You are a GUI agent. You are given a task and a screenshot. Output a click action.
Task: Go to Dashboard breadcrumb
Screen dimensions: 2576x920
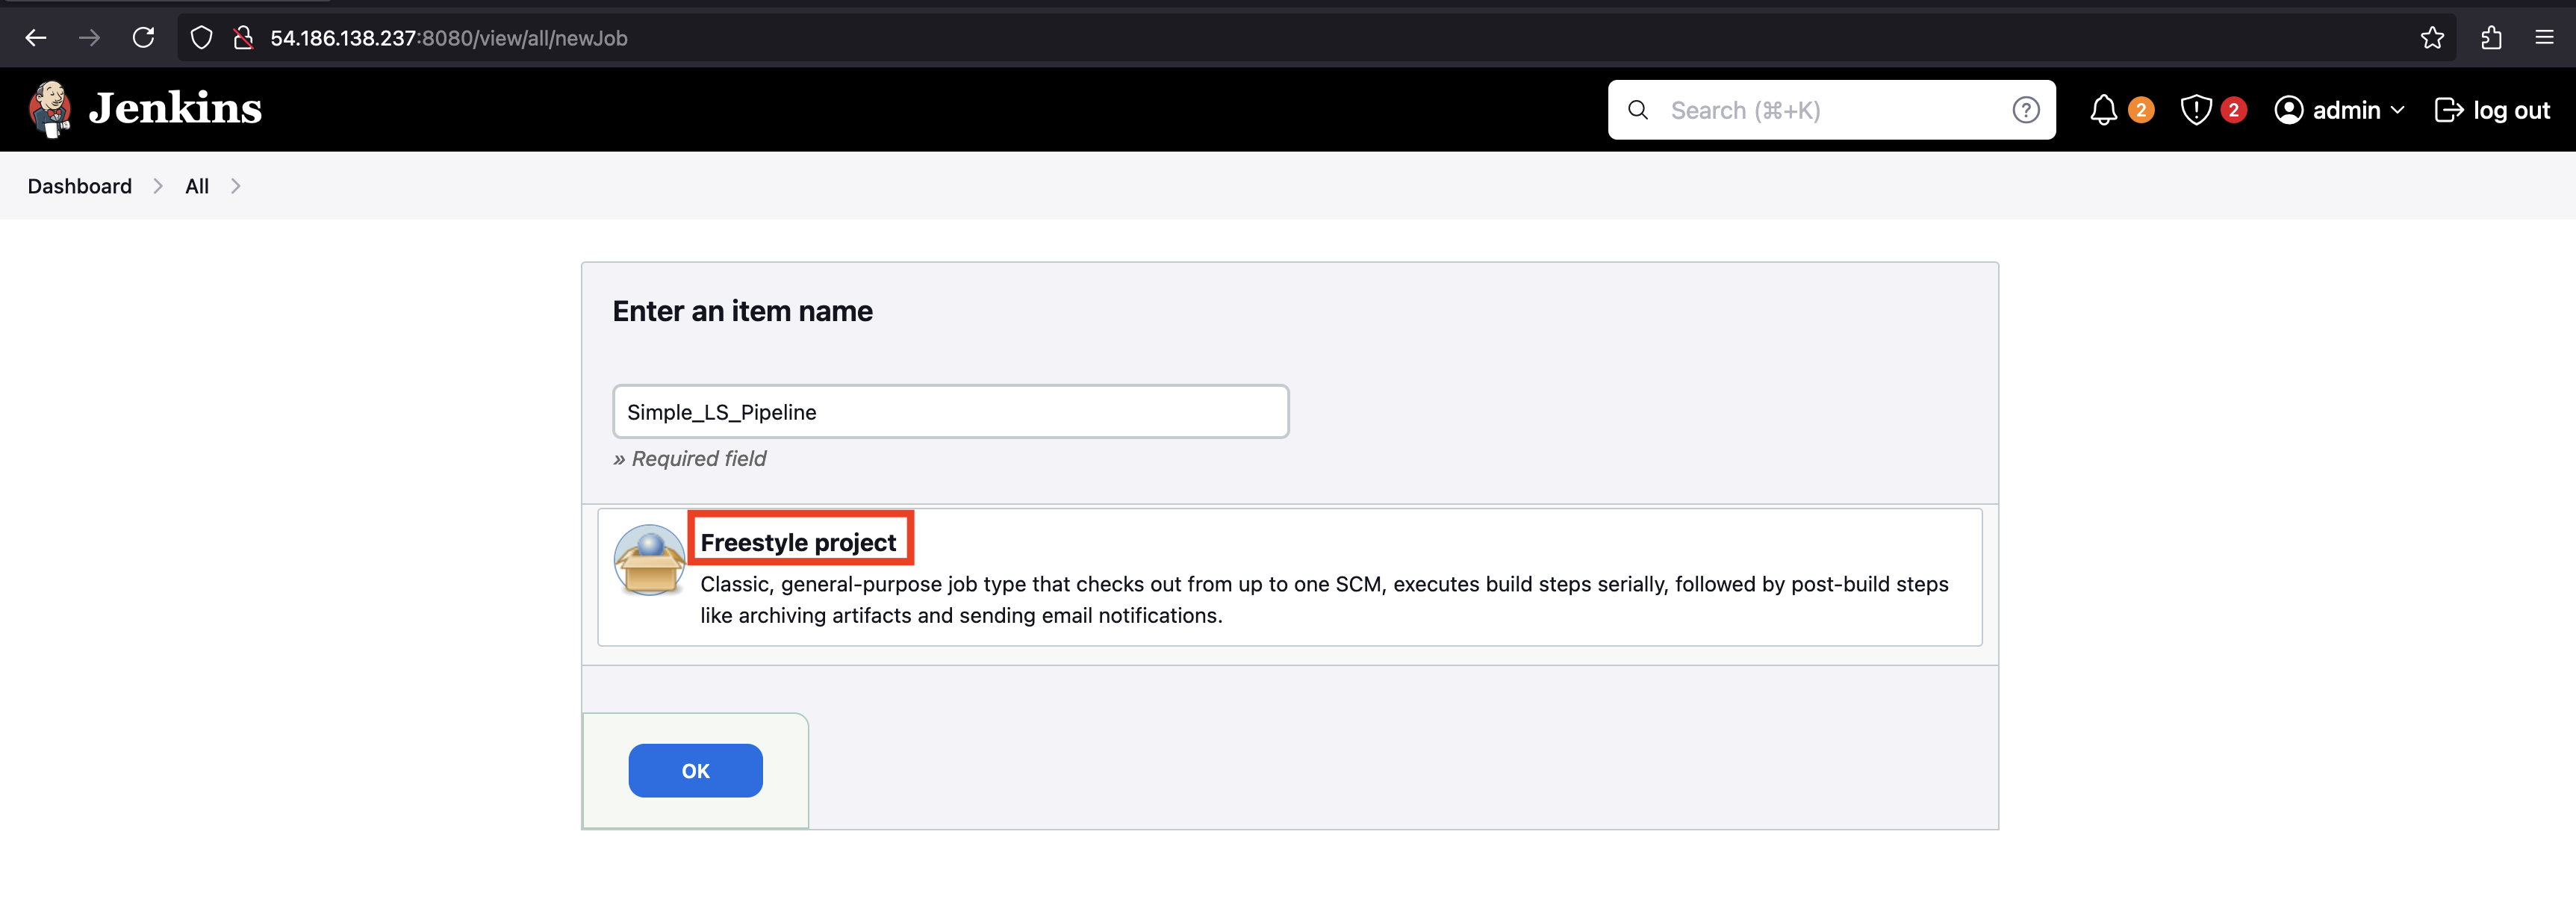pos(80,186)
